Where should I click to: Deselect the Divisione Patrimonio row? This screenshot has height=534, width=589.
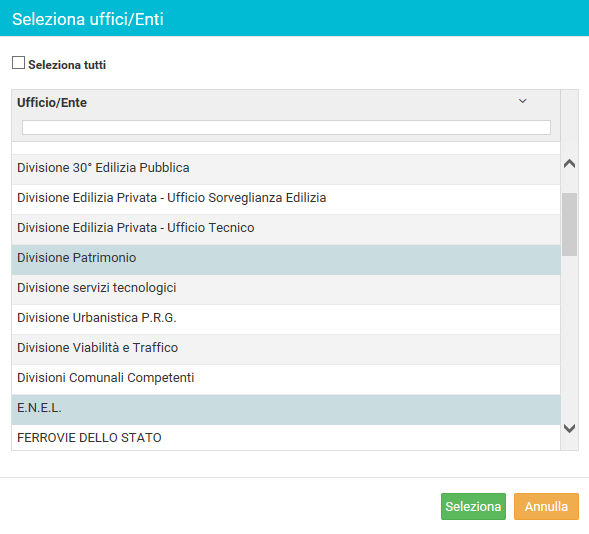point(286,259)
